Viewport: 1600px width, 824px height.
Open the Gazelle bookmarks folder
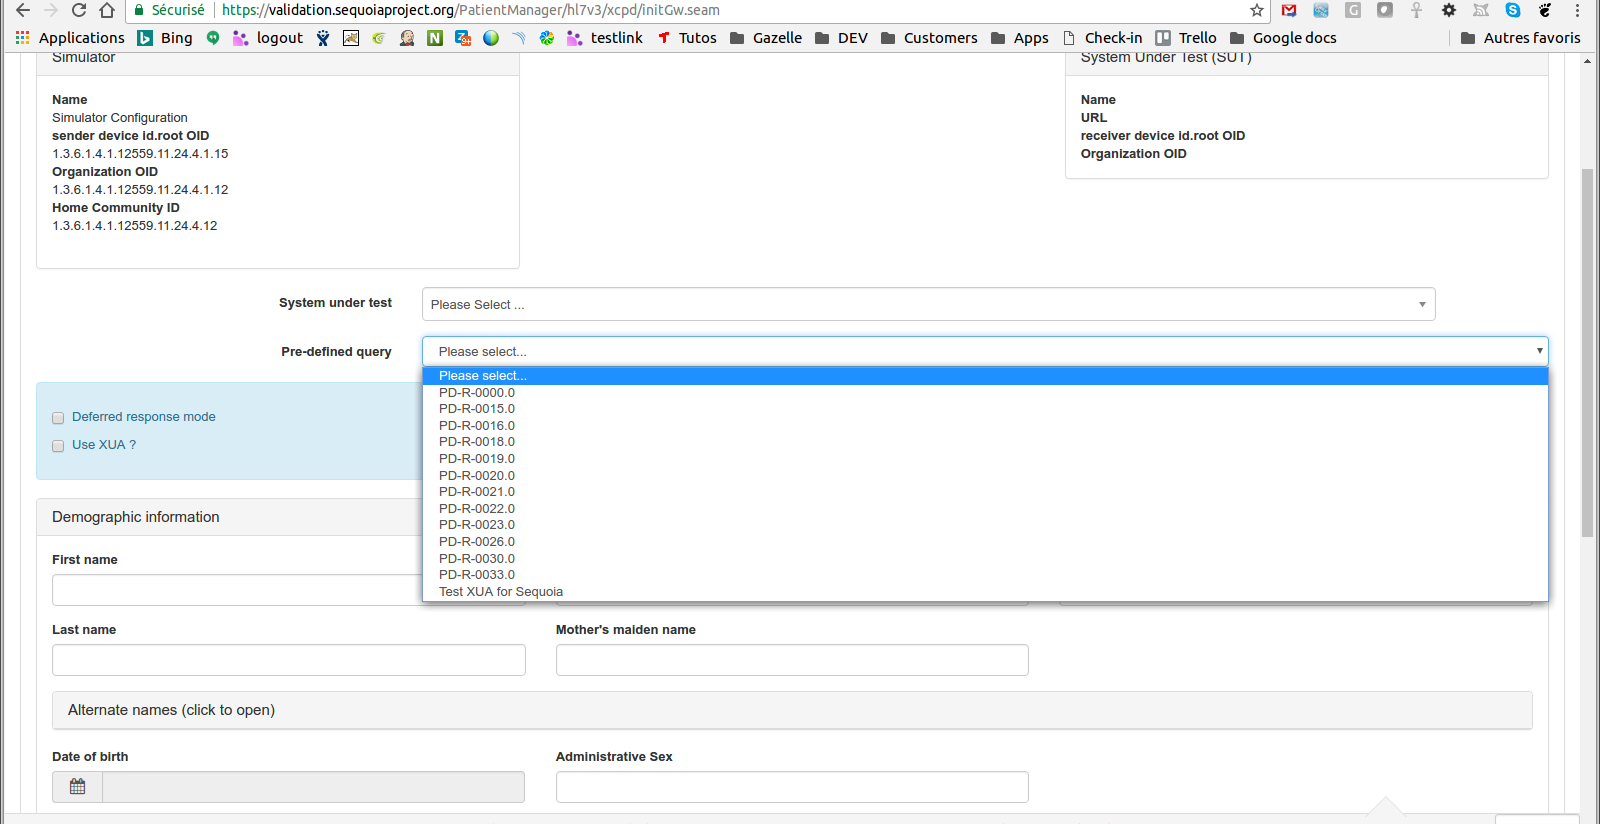766,38
